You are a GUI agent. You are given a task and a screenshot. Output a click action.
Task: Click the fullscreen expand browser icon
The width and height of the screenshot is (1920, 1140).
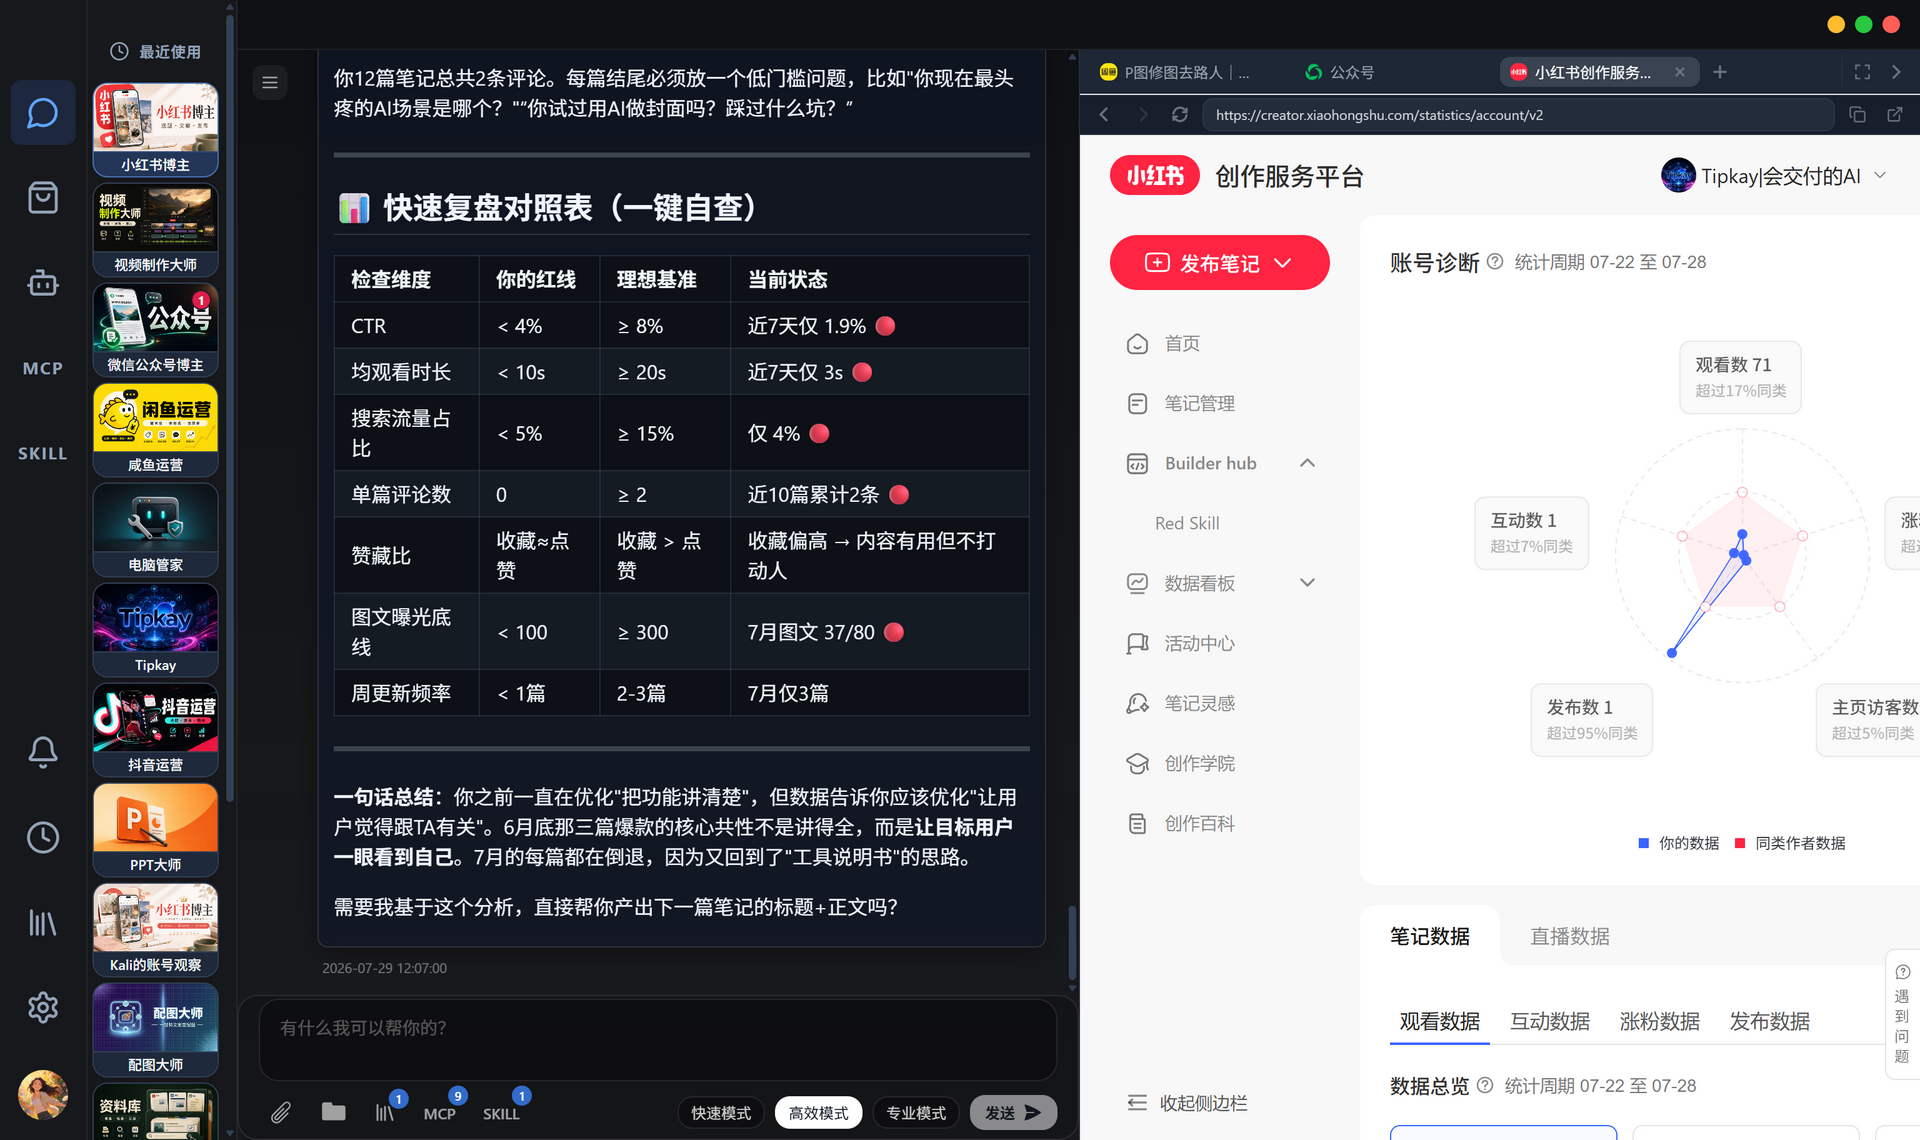tap(1862, 72)
